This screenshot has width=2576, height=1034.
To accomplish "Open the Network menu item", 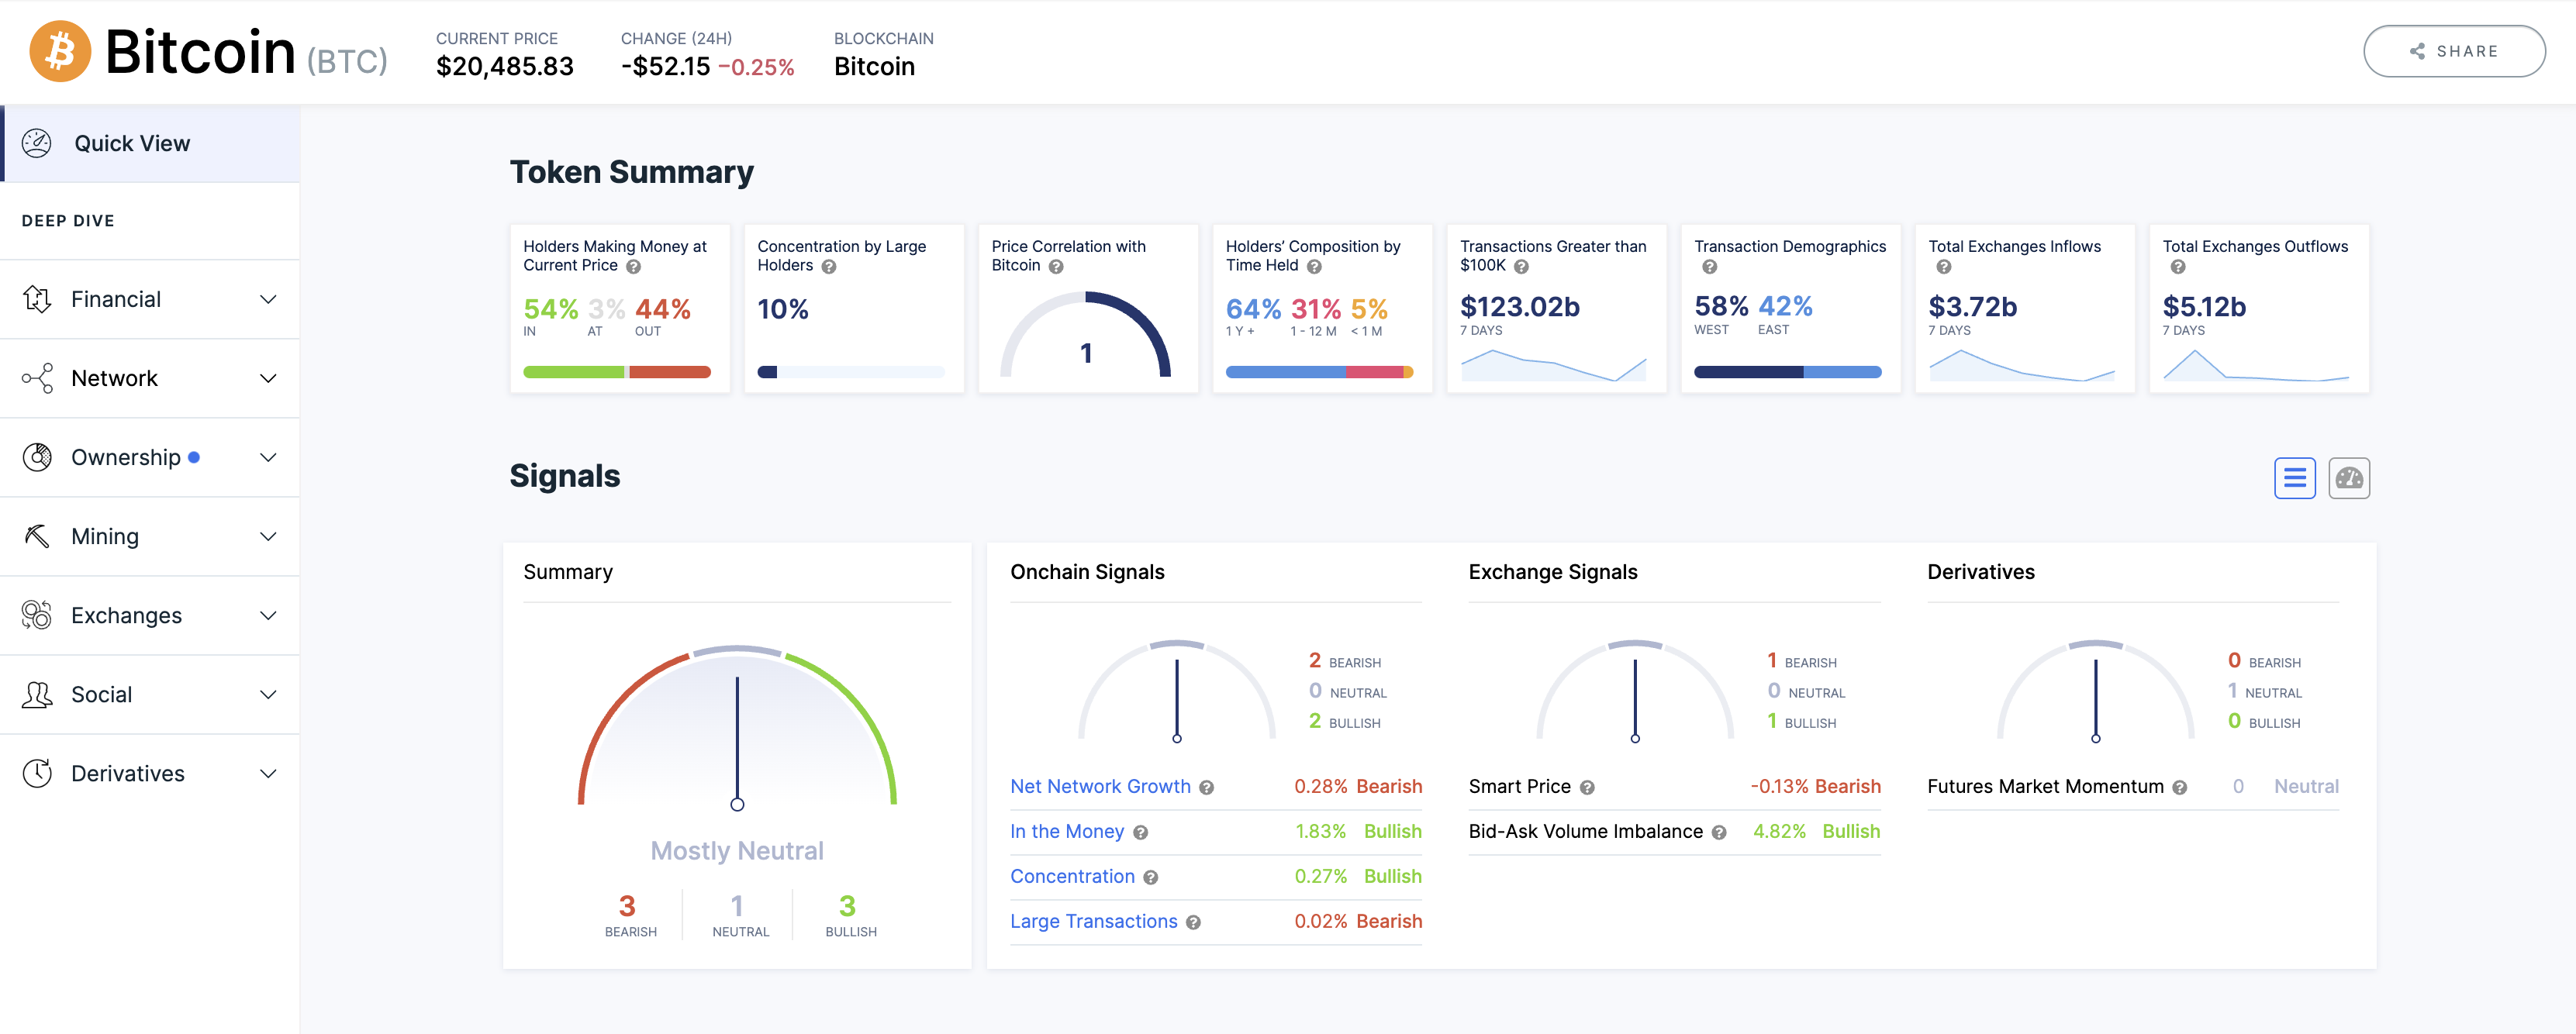I will pyautogui.click(x=150, y=378).
